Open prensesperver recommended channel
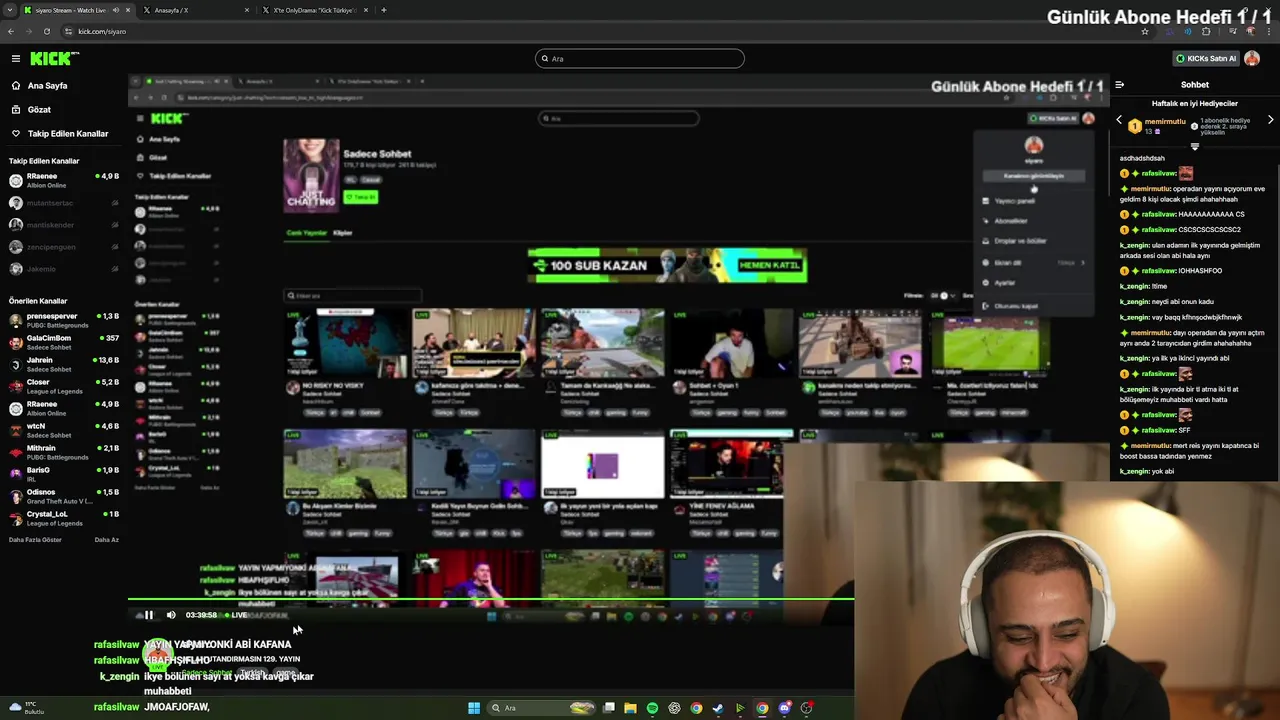 tap(62, 320)
